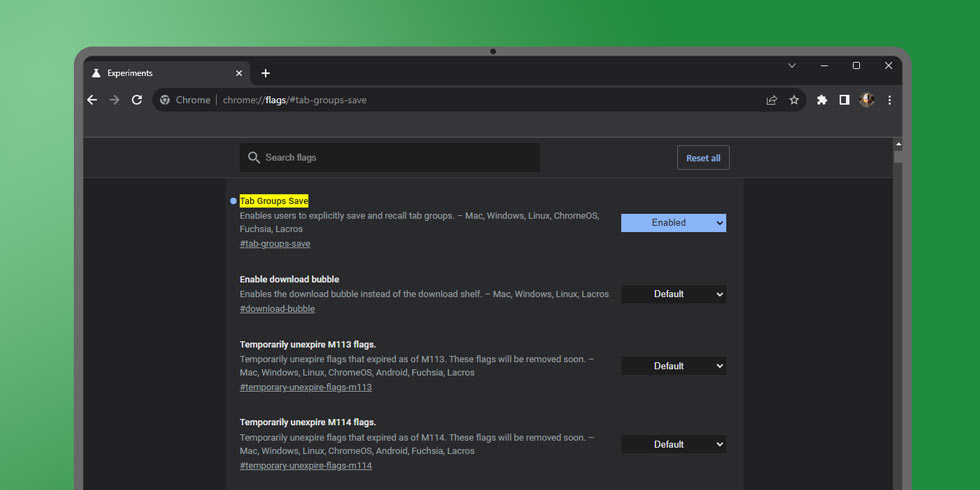Open the tab search chevron
980x490 pixels.
coord(792,66)
